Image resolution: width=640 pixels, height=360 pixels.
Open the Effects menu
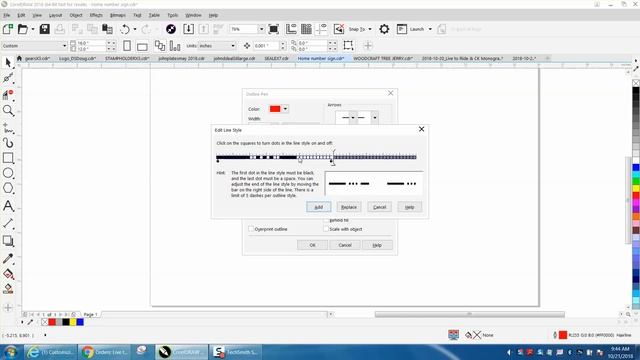click(x=96, y=15)
